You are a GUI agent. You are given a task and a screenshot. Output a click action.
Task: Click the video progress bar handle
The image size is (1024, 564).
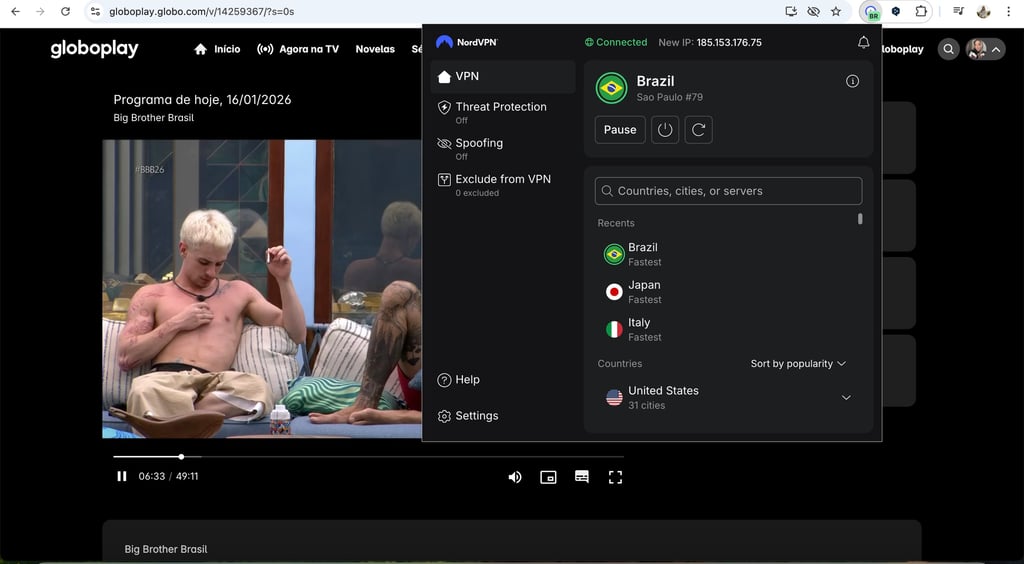tap(182, 457)
